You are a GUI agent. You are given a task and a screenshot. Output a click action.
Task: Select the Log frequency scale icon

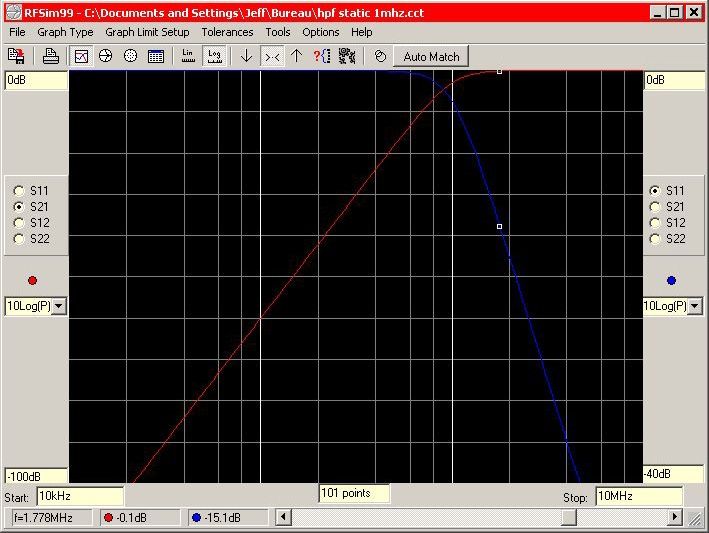tap(214, 56)
